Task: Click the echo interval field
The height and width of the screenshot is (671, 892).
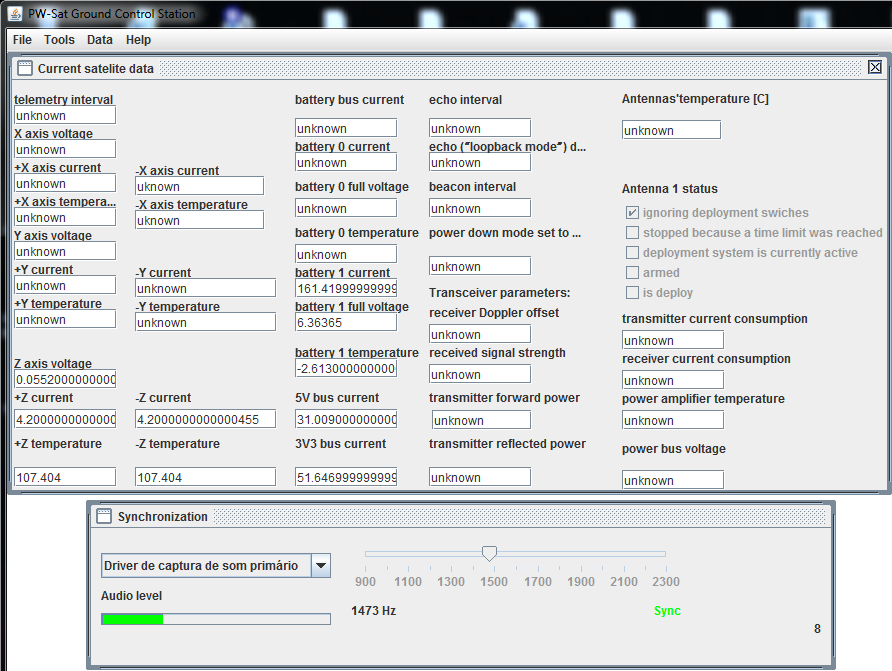Action: (480, 129)
